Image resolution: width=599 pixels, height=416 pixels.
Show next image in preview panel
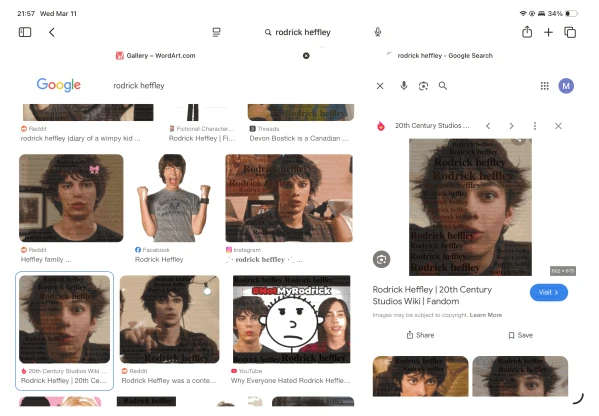(x=511, y=126)
